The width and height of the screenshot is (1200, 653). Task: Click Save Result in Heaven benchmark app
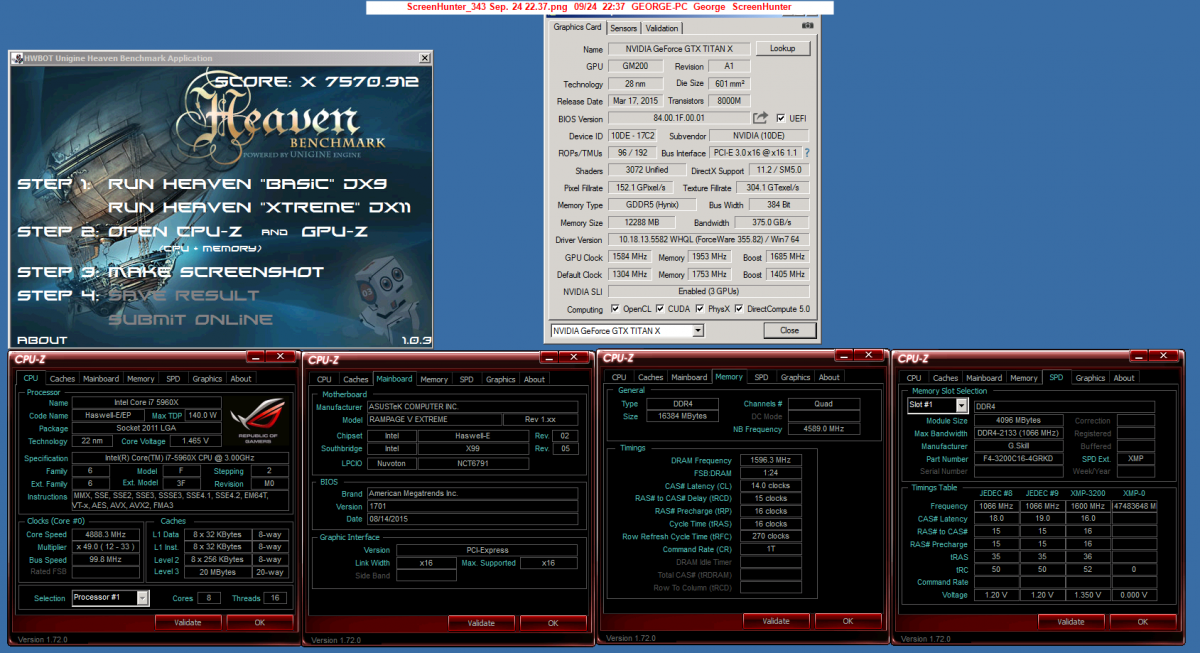coord(183,295)
